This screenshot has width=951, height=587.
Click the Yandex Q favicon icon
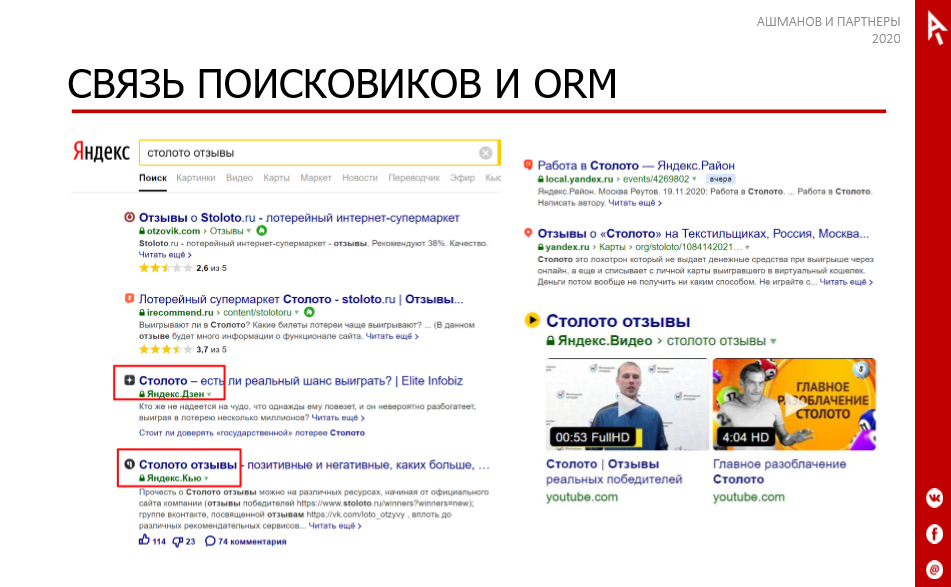(x=129, y=464)
